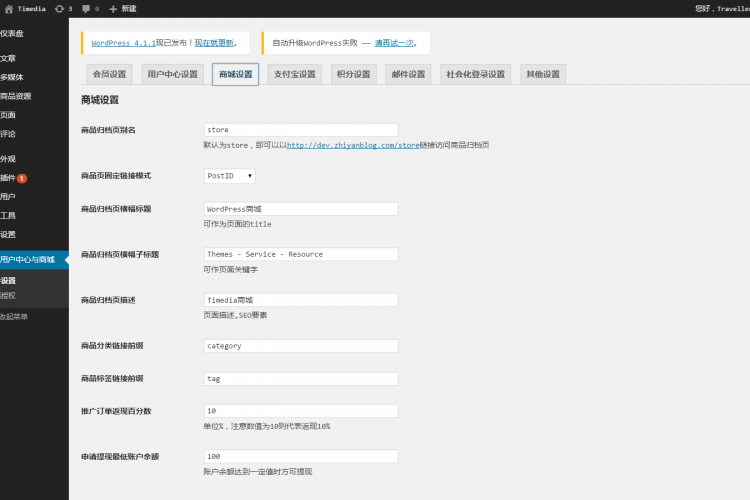Click the WordPress 4.1.1 release link
Image resolution: width=750 pixels, height=500 pixels.
123,43
